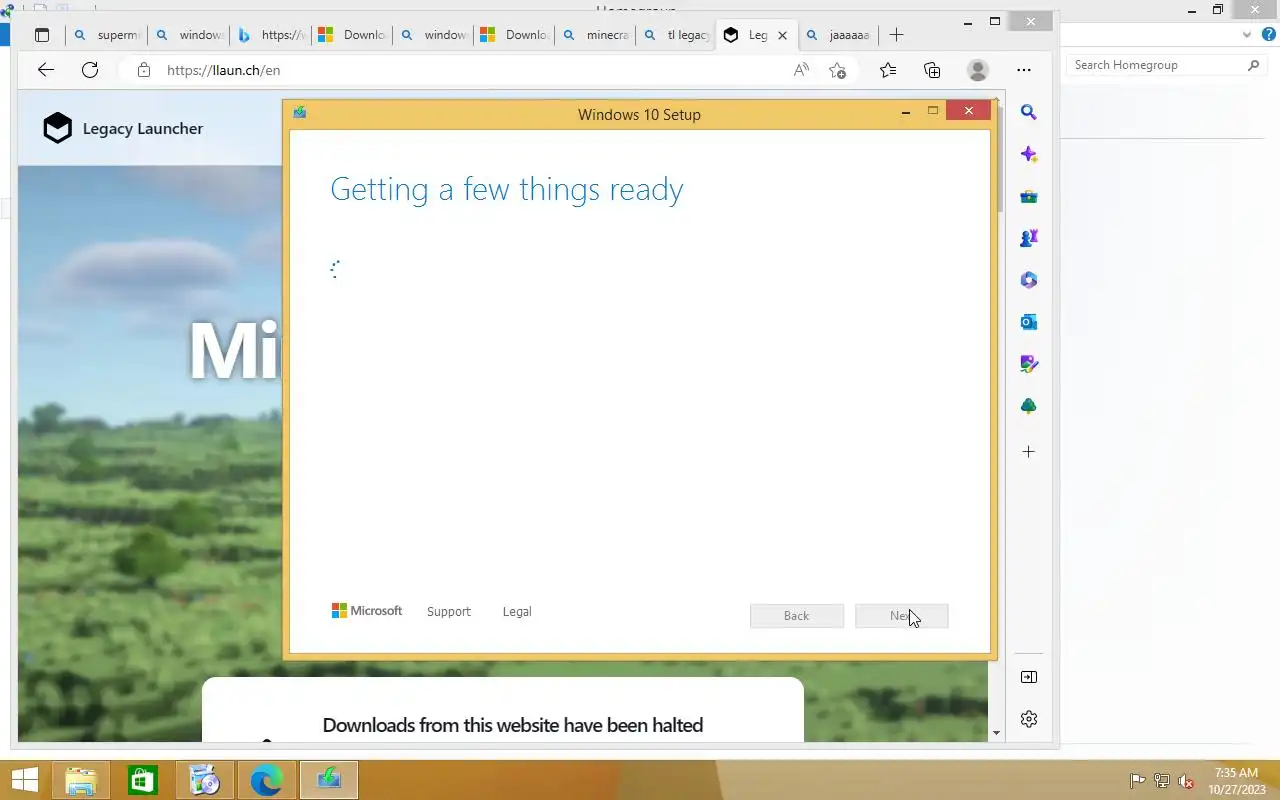The width and height of the screenshot is (1280, 800).
Task: Switch to the 'superm' search tab
Action: click(x=106, y=35)
